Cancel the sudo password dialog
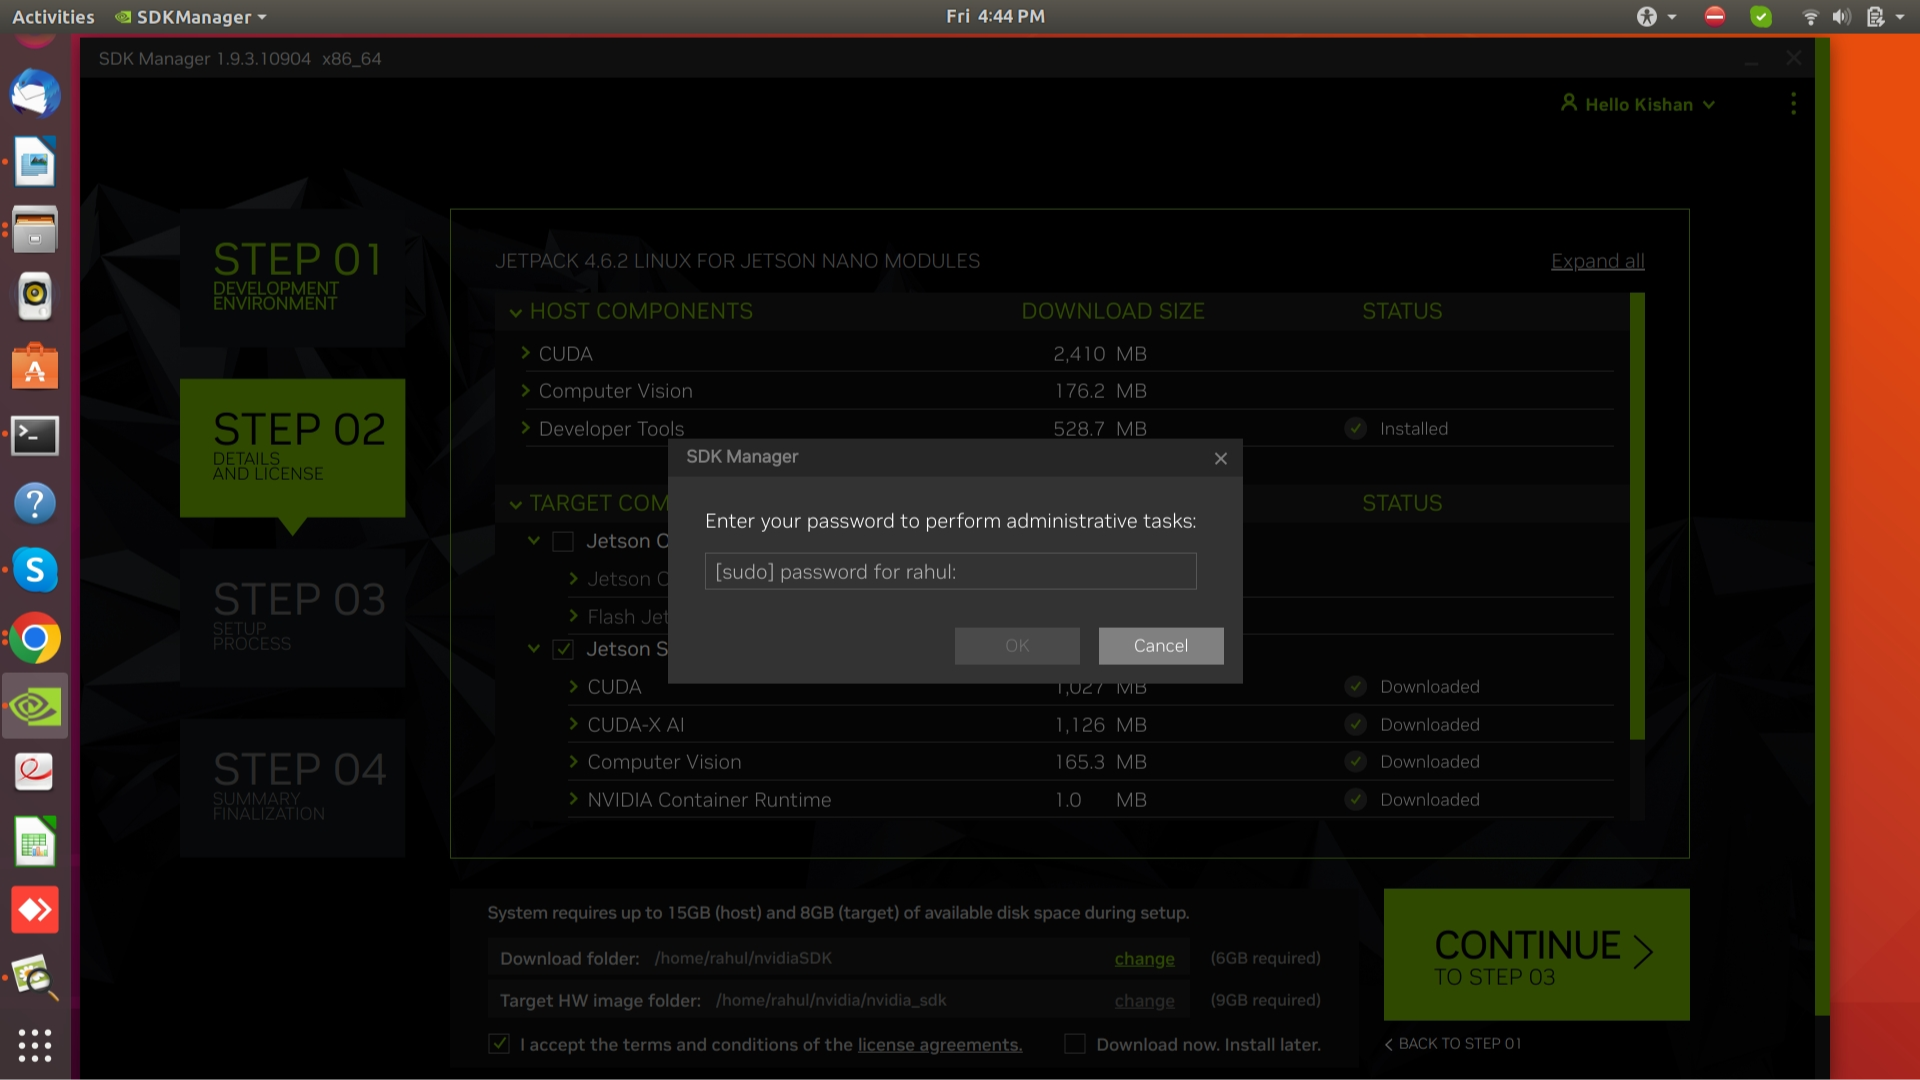Viewport: 1920px width, 1080px height. (x=1160, y=646)
